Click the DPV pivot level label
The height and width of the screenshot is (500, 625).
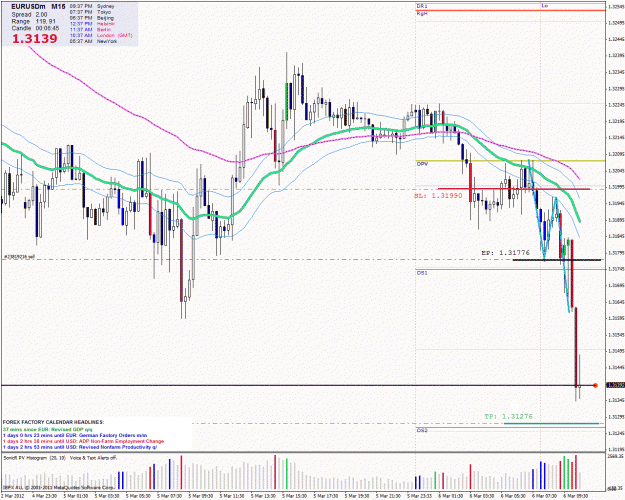click(x=422, y=164)
